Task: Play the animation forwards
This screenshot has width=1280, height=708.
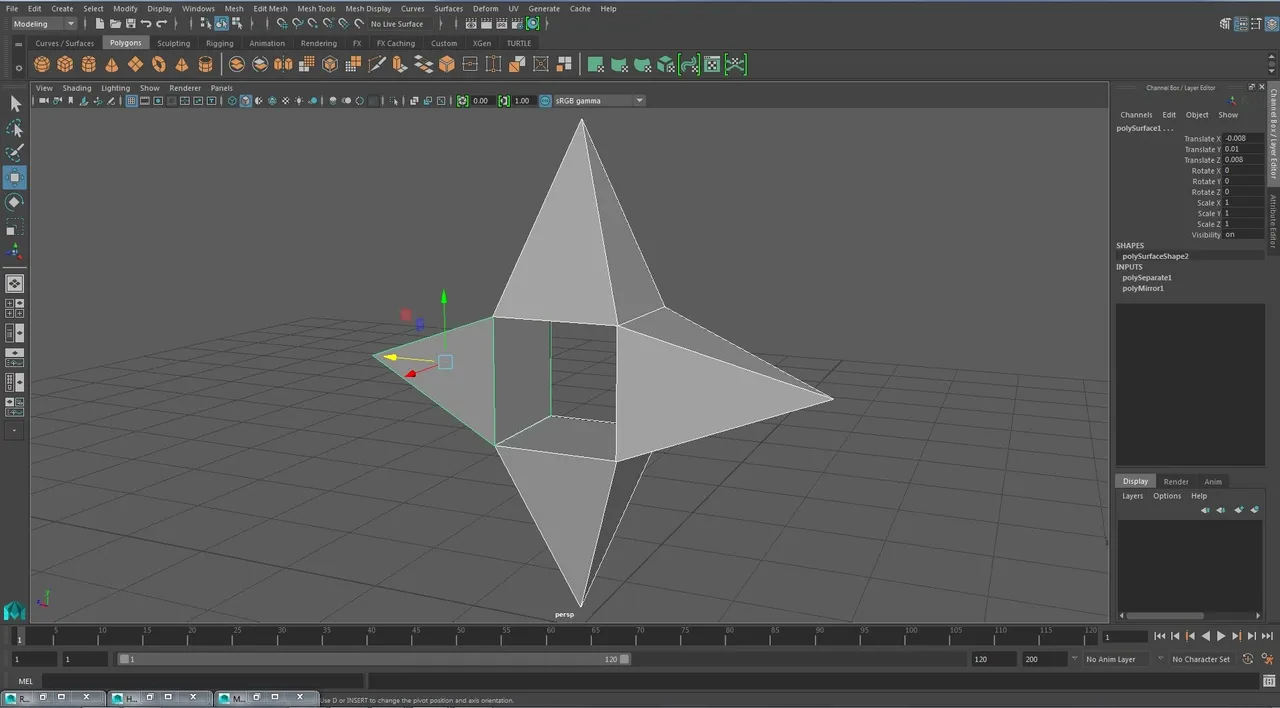Action: [1221, 636]
